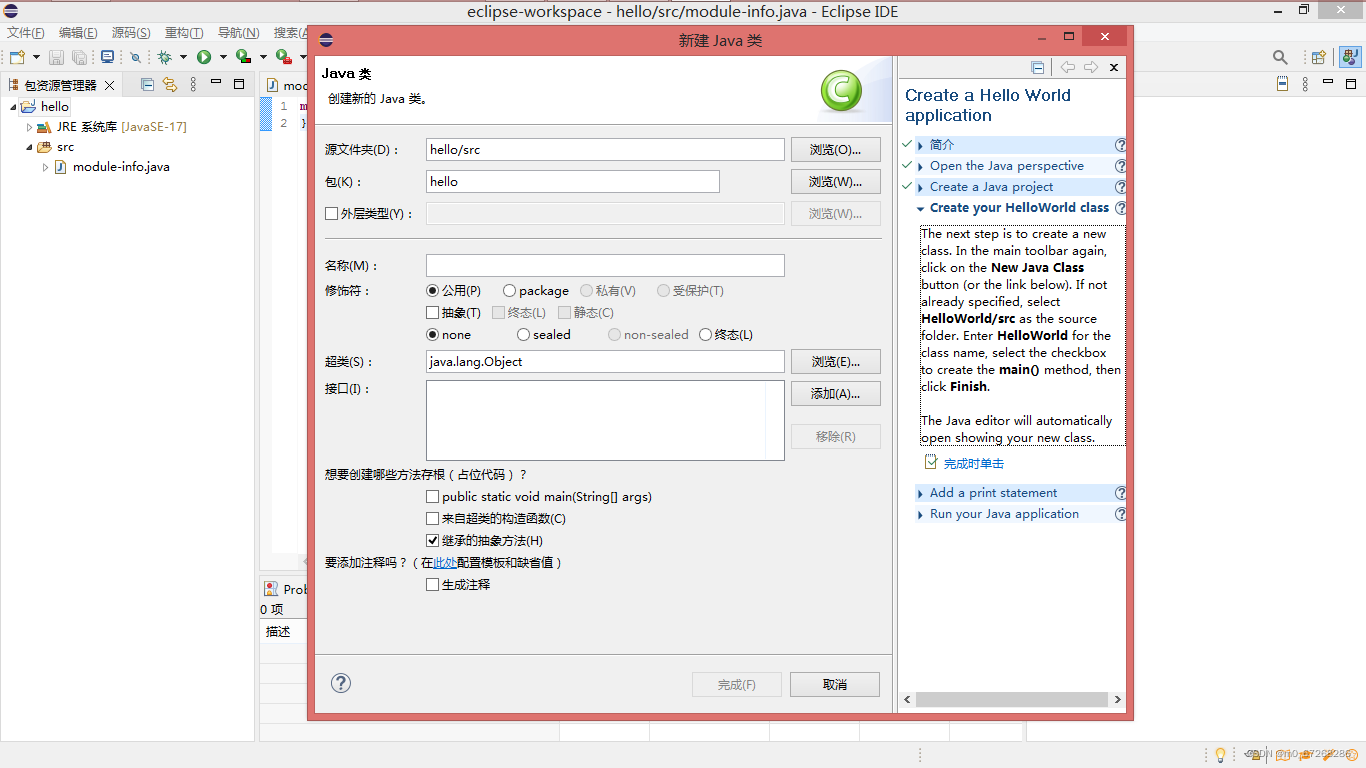The width and height of the screenshot is (1366, 768).
Task: Click the 完成时单击 link in cheat sheet
Action: pos(974,464)
